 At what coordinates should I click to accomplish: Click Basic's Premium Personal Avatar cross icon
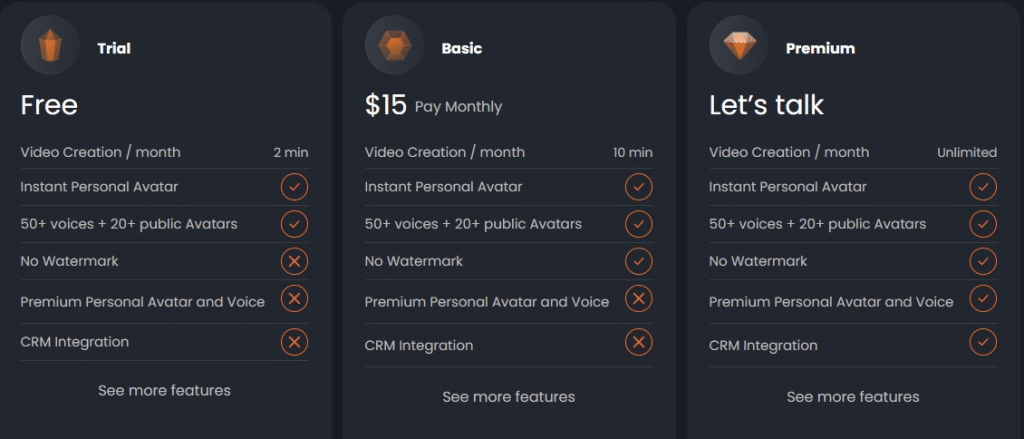coord(639,299)
